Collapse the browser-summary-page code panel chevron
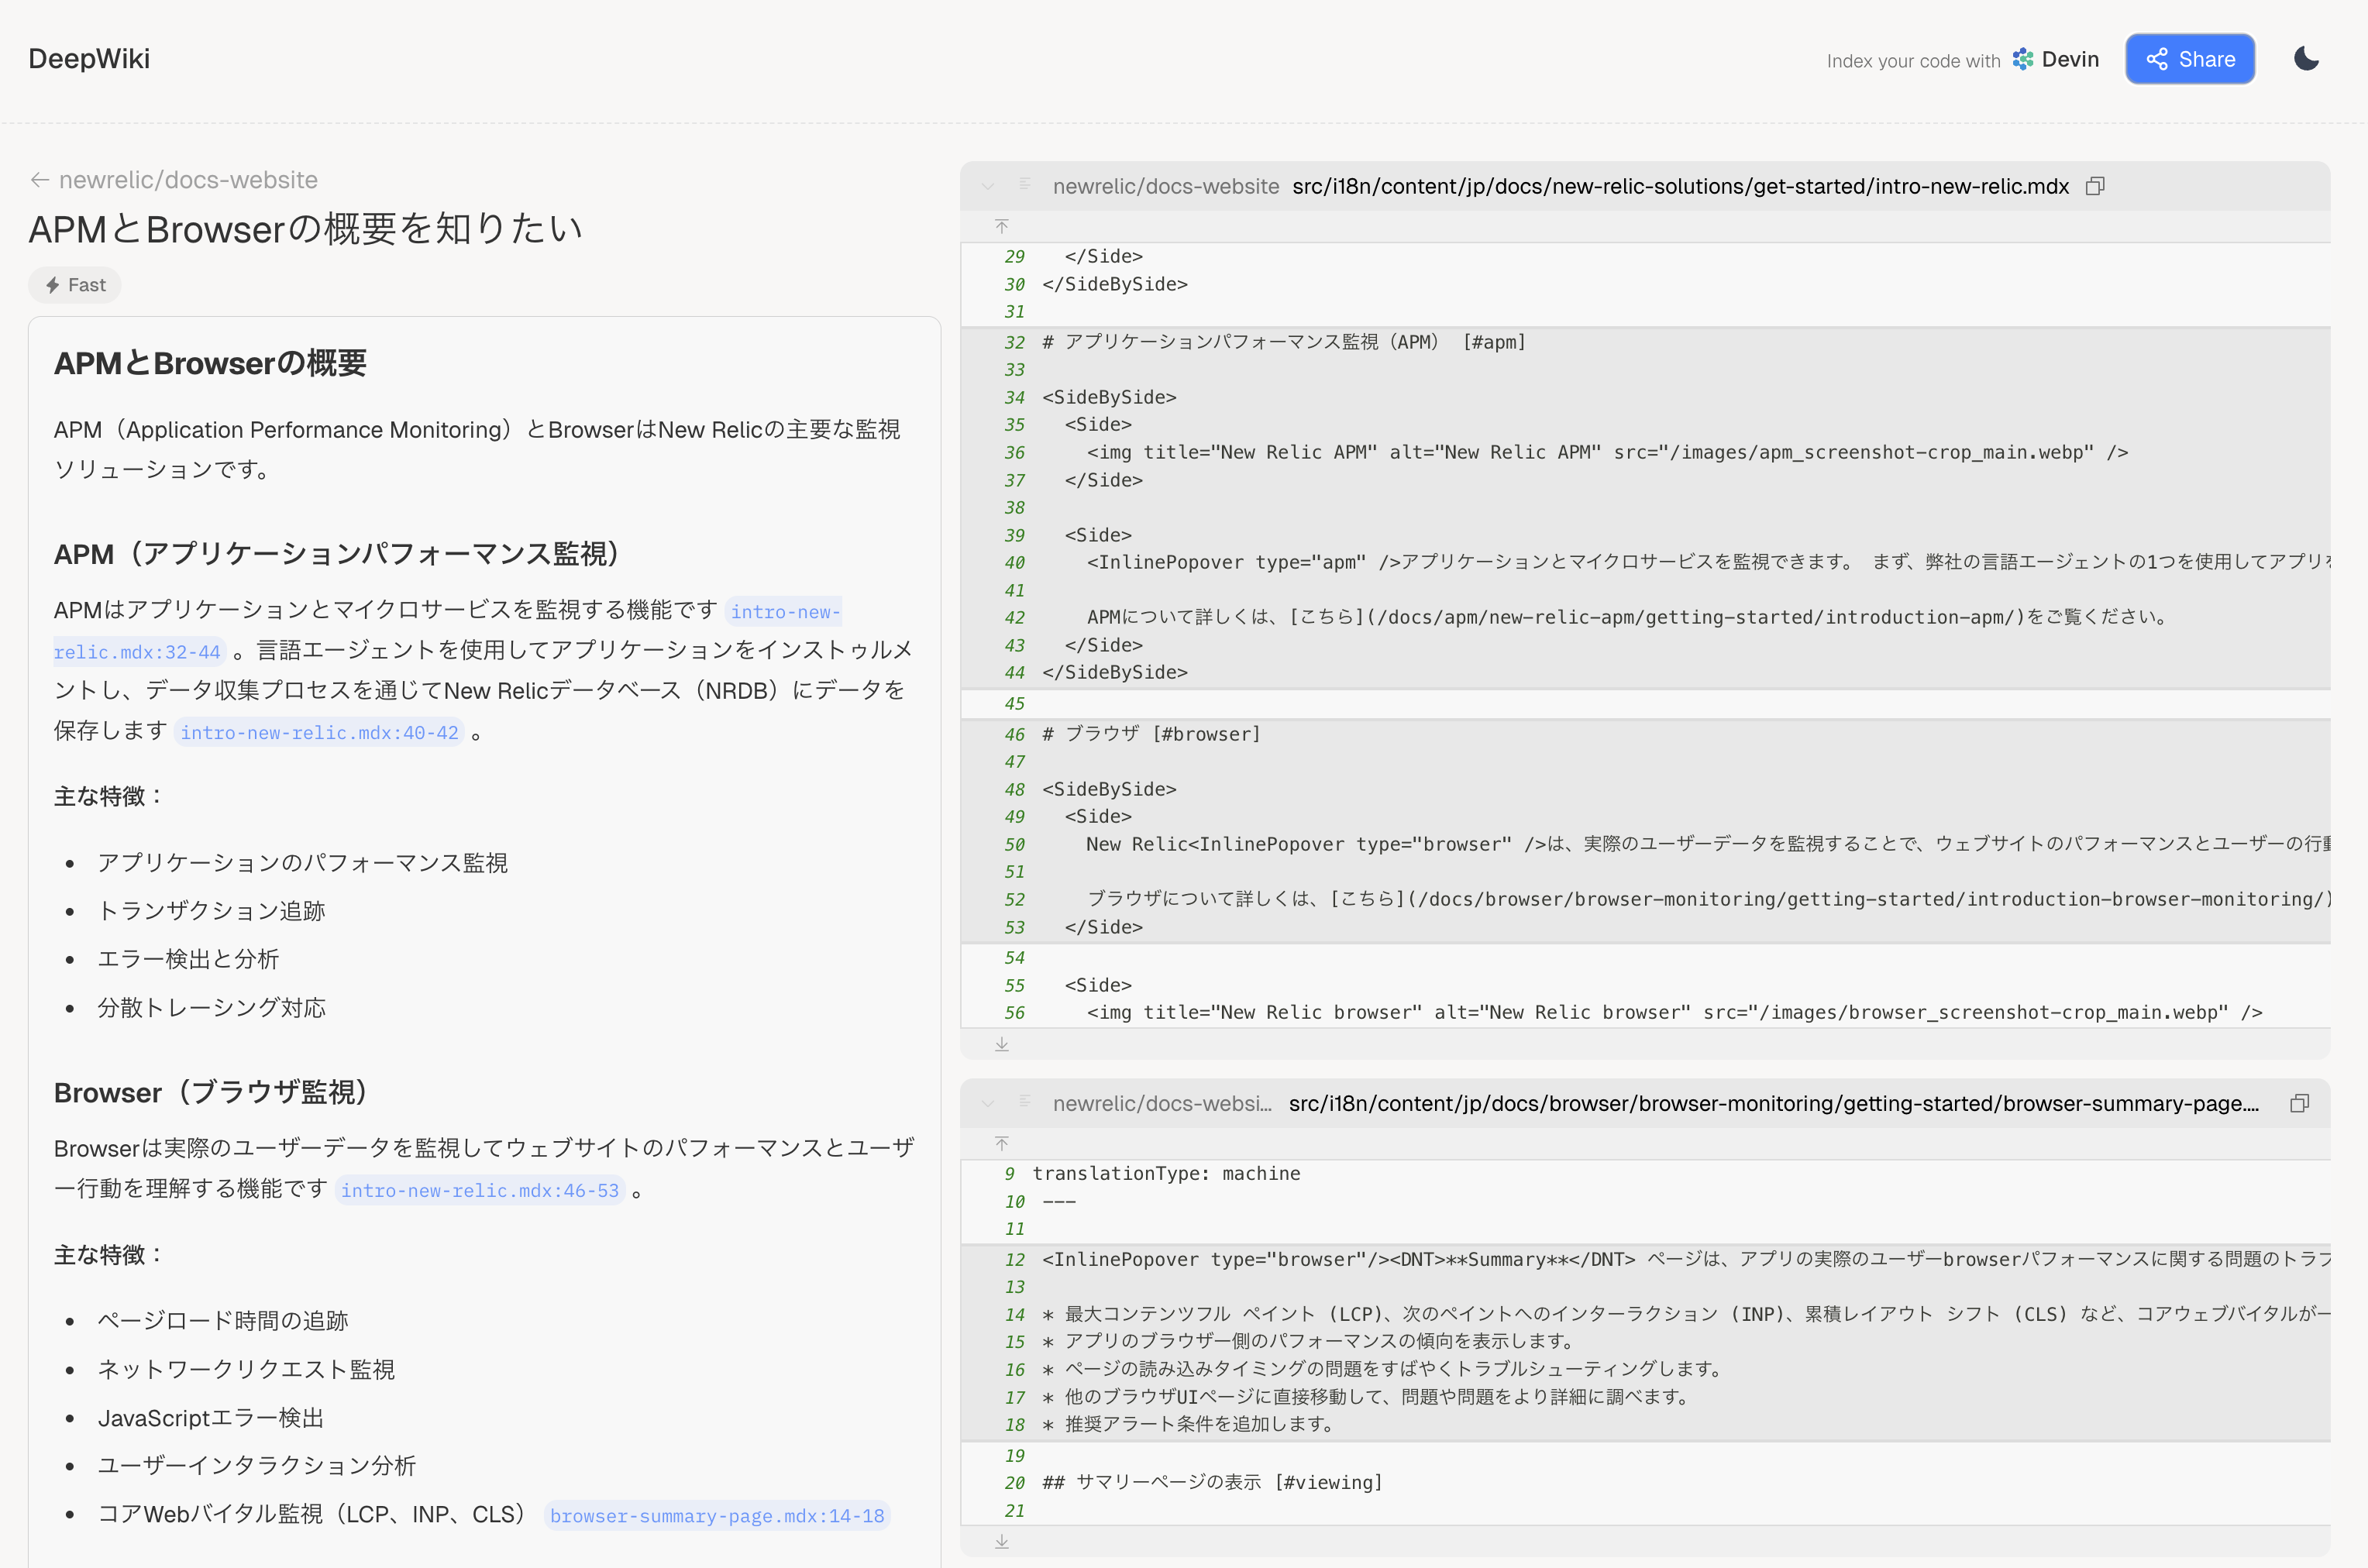 point(987,1104)
